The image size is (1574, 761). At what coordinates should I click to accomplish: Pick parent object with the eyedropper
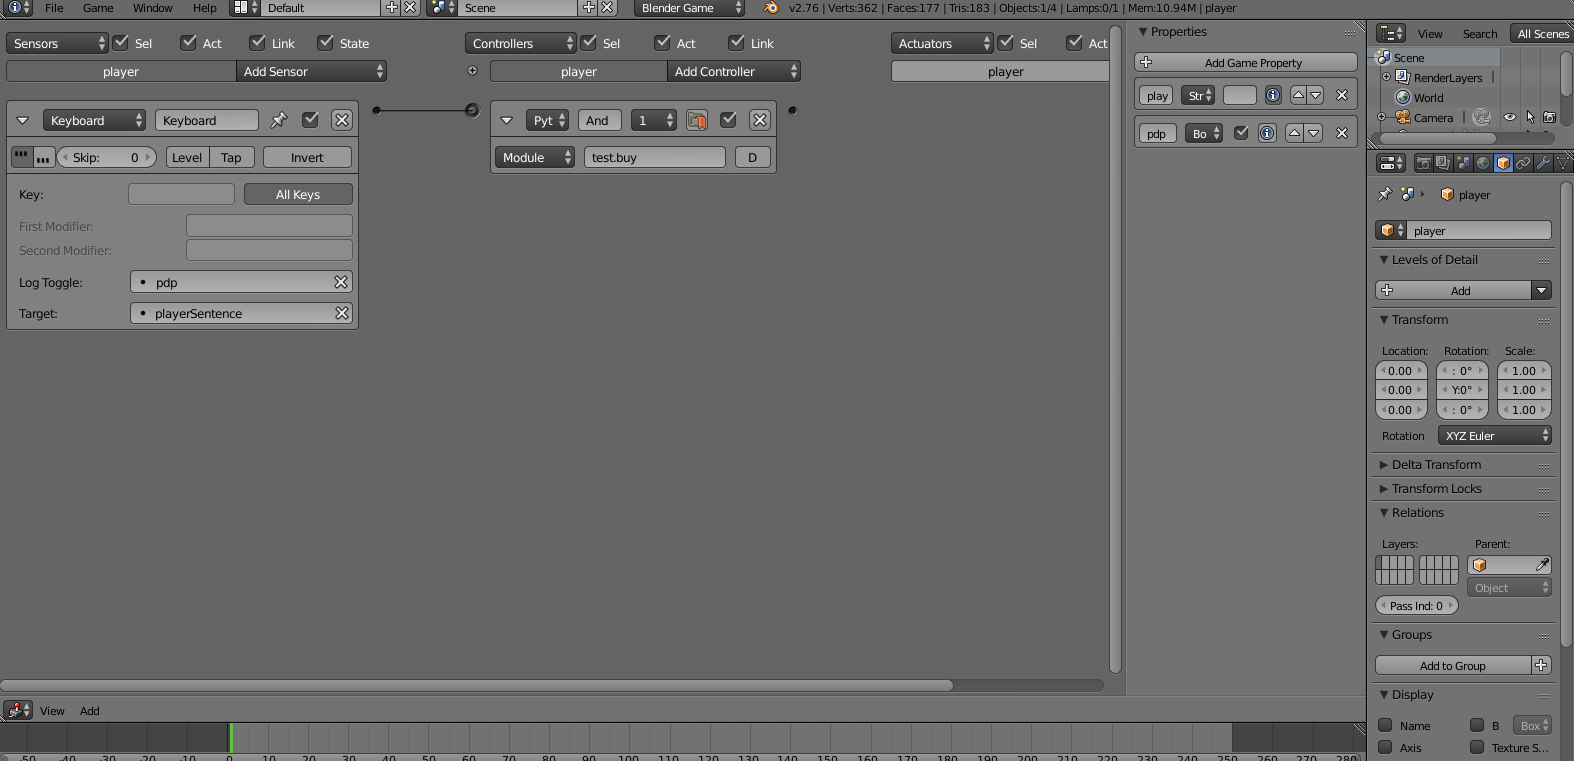(x=1543, y=565)
